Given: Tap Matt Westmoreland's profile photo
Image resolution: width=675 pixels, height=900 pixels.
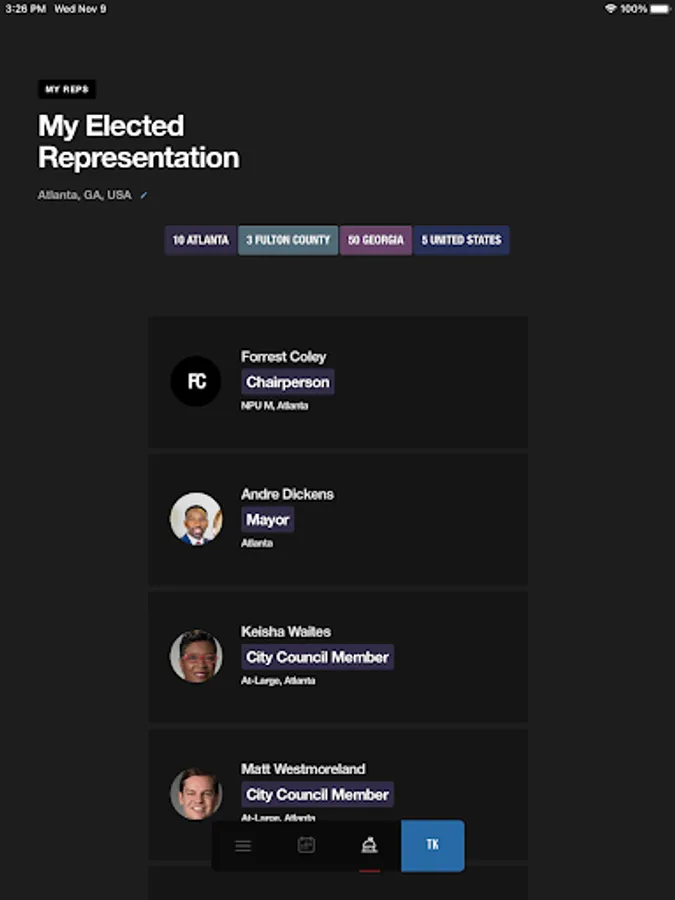Looking at the screenshot, I should tap(196, 793).
